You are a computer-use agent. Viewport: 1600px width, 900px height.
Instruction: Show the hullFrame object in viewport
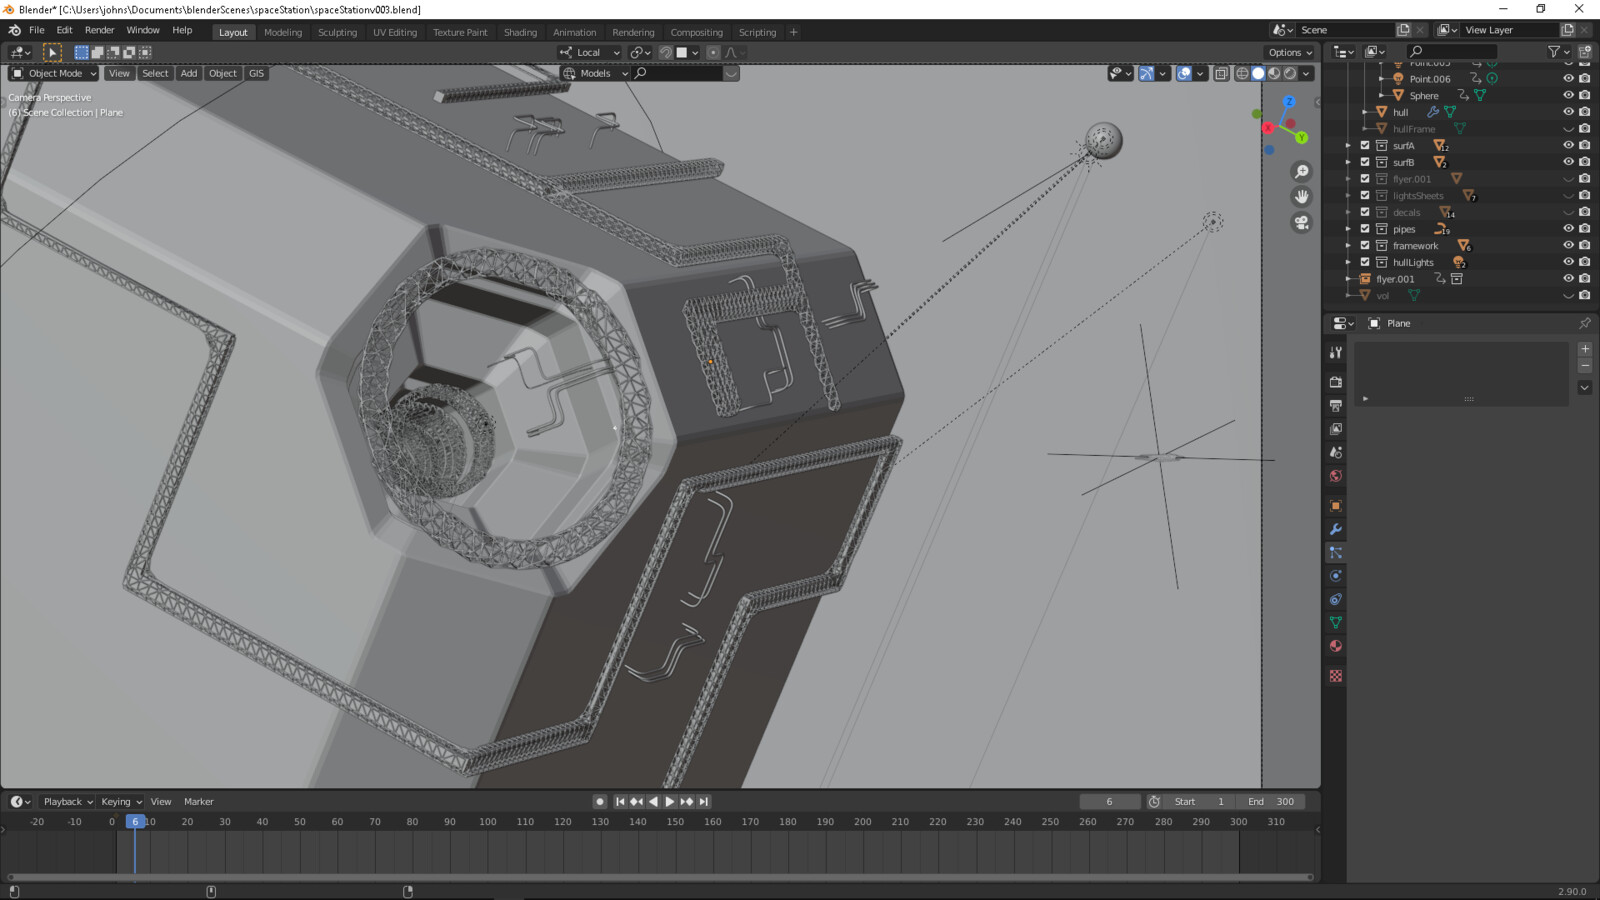point(1568,129)
